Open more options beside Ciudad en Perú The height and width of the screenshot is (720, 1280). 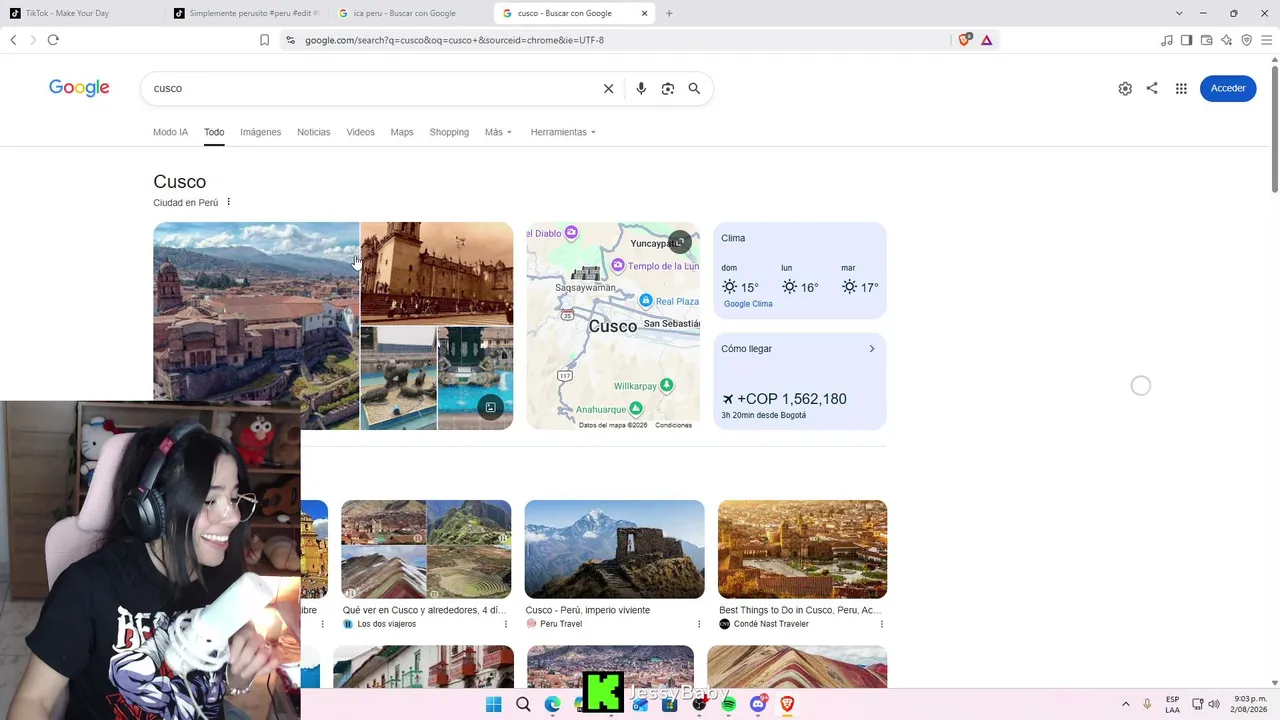pos(229,202)
